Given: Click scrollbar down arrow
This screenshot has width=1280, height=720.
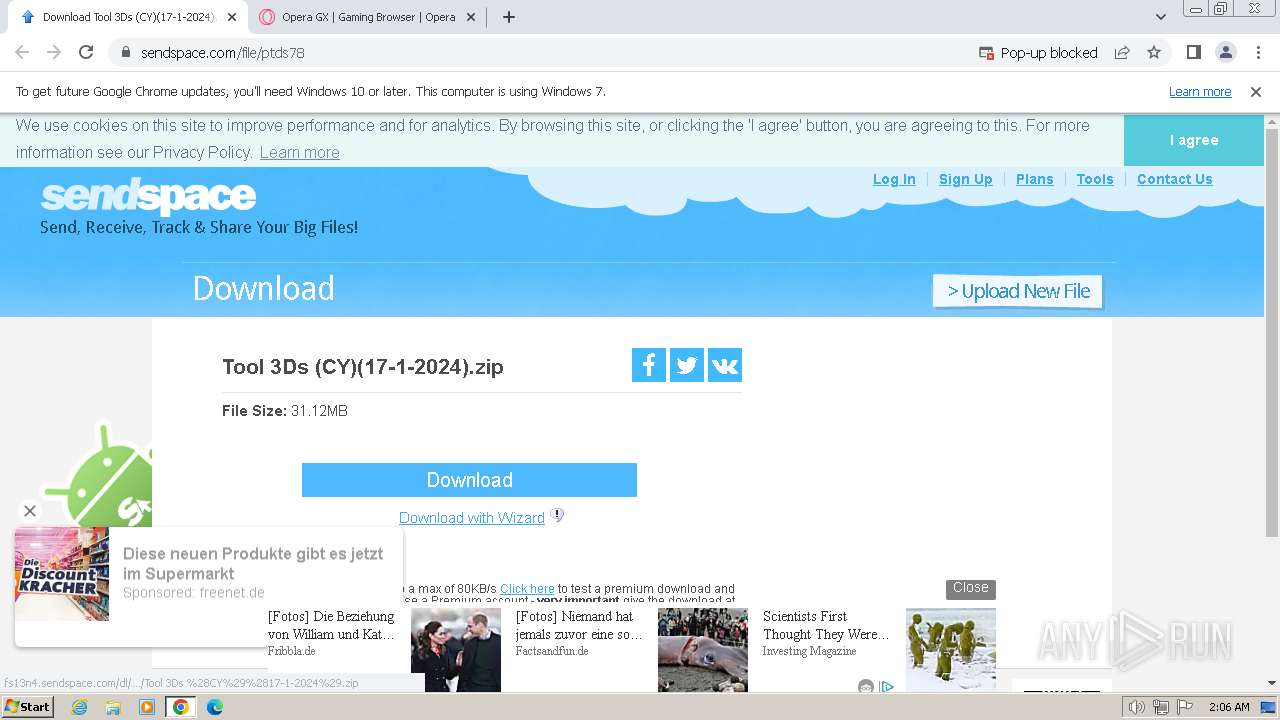Looking at the screenshot, I should [x=1272, y=683].
